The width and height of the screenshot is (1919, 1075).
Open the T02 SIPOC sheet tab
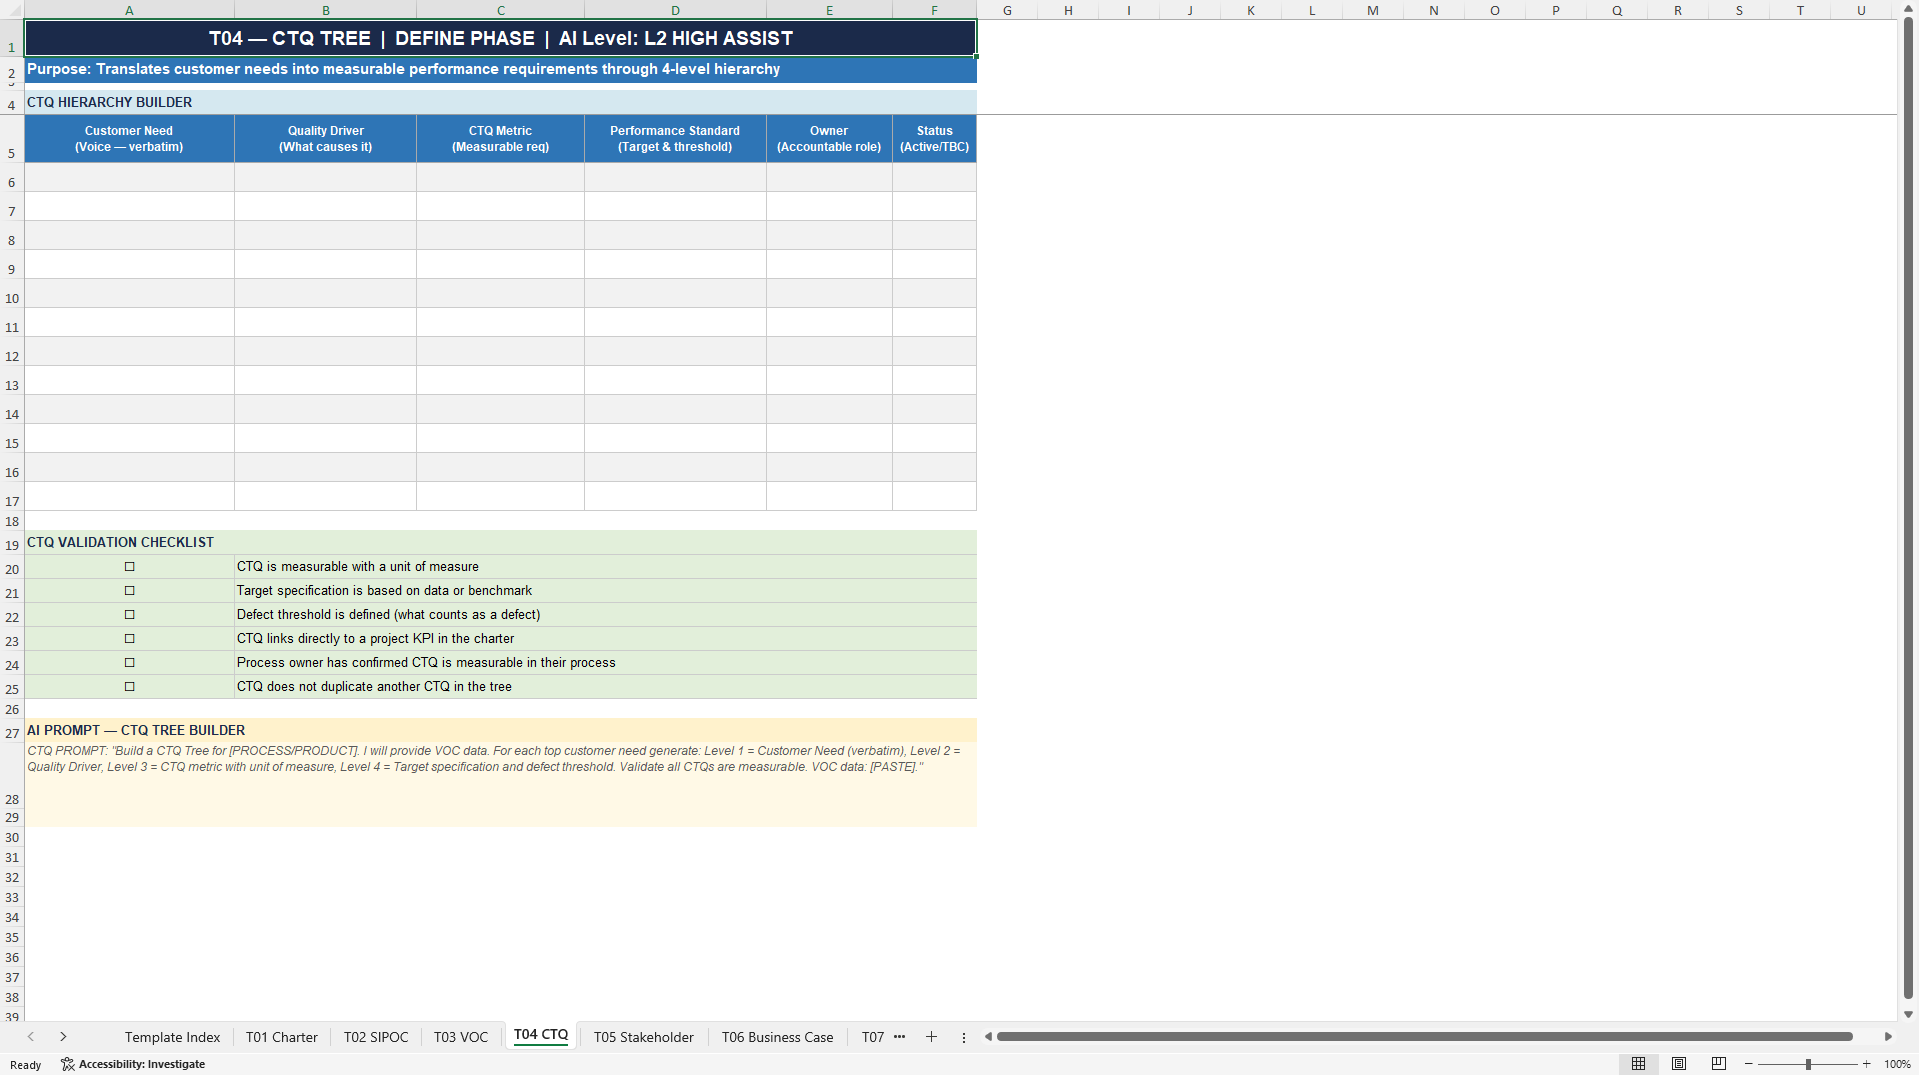(x=376, y=1037)
